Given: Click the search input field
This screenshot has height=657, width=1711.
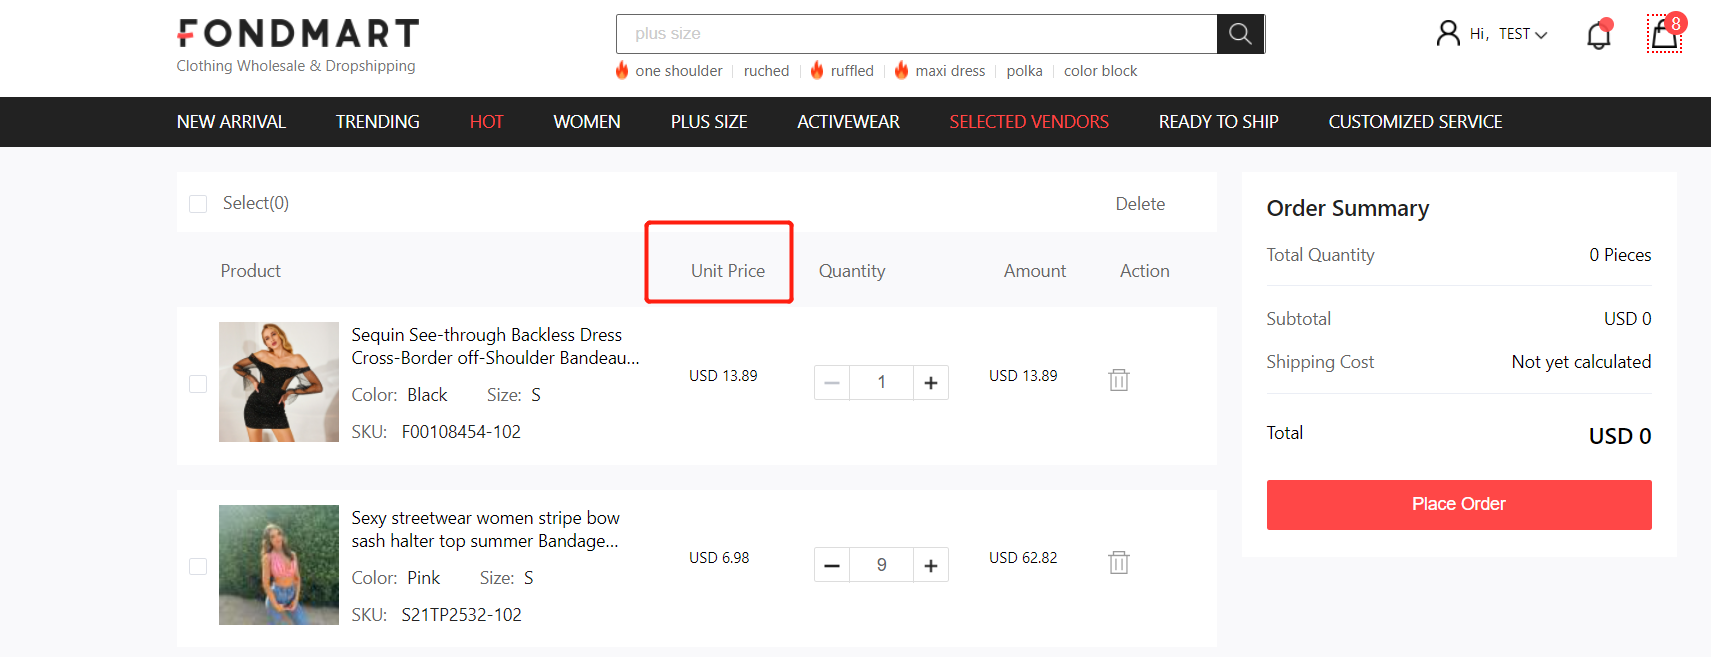Looking at the screenshot, I should (x=915, y=34).
